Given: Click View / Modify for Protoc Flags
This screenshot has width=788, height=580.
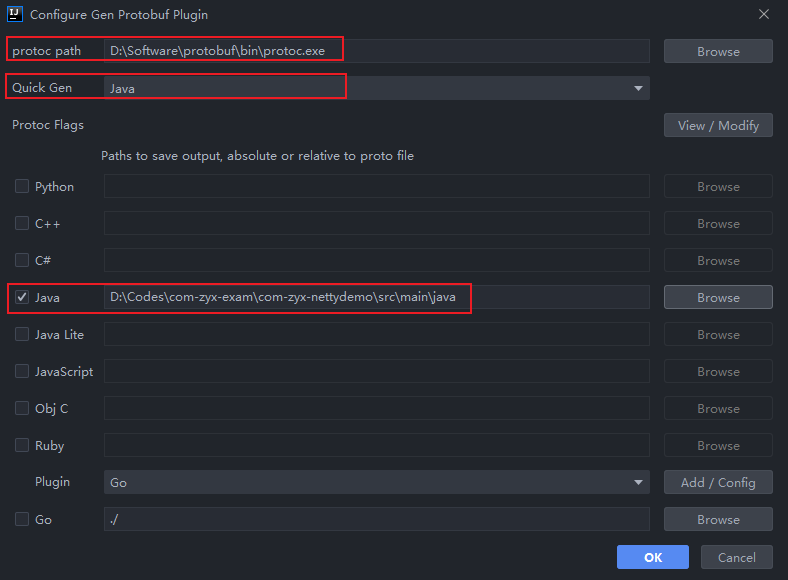Looking at the screenshot, I should [718, 125].
